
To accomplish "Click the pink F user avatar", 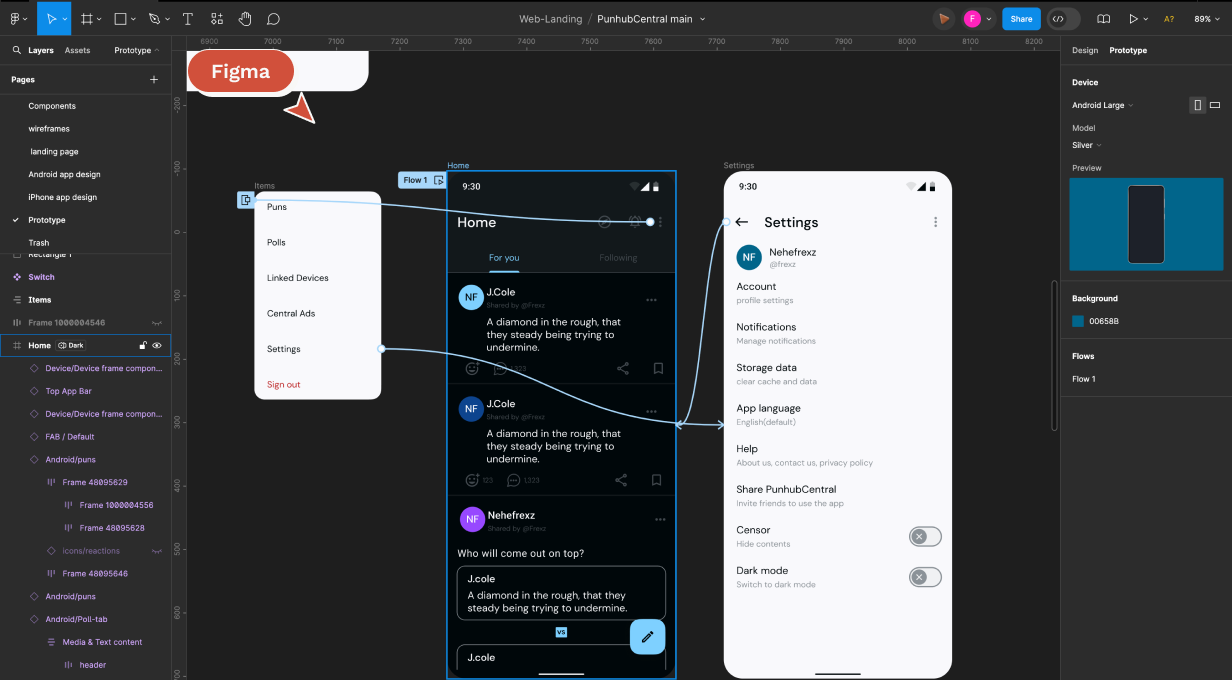I will (x=972, y=18).
